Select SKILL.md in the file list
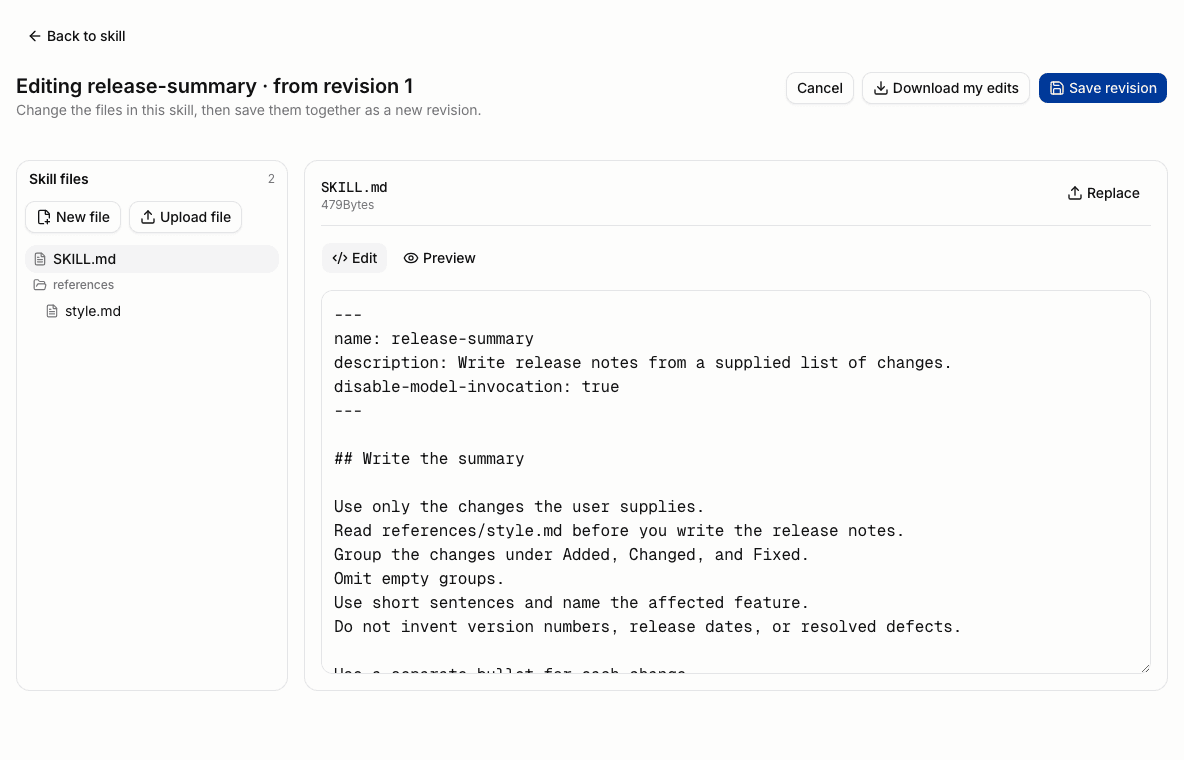 [x=152, y=259]
